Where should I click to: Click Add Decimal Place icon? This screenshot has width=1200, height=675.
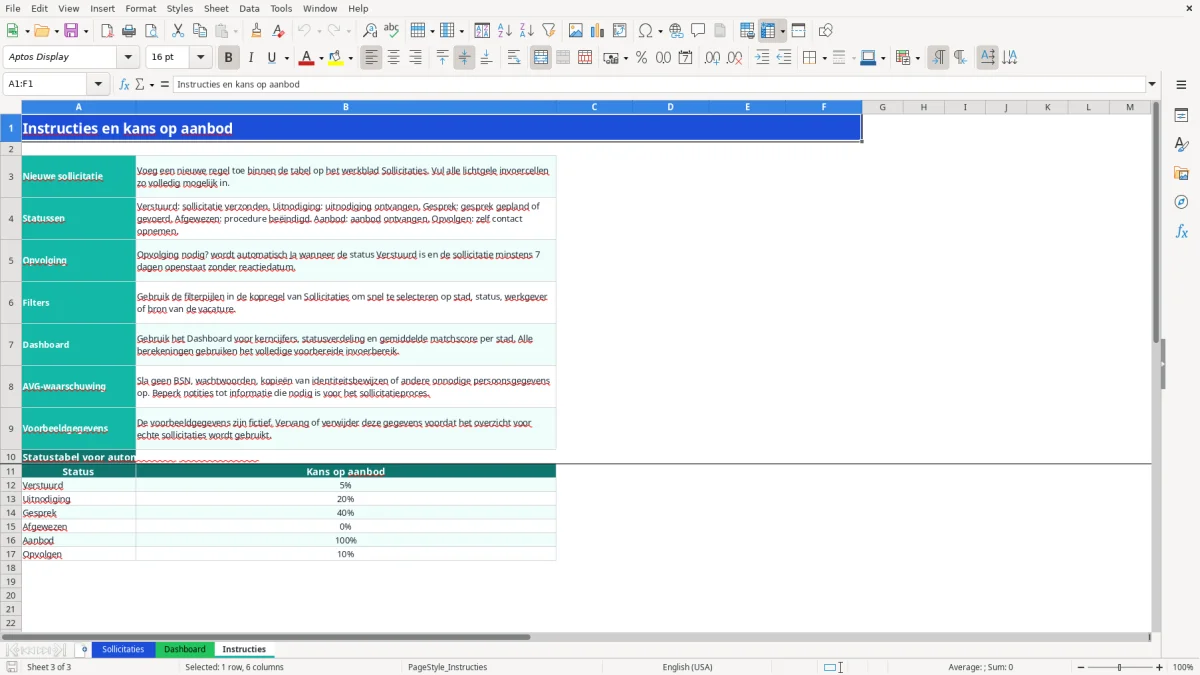click(x=713, y=58)
